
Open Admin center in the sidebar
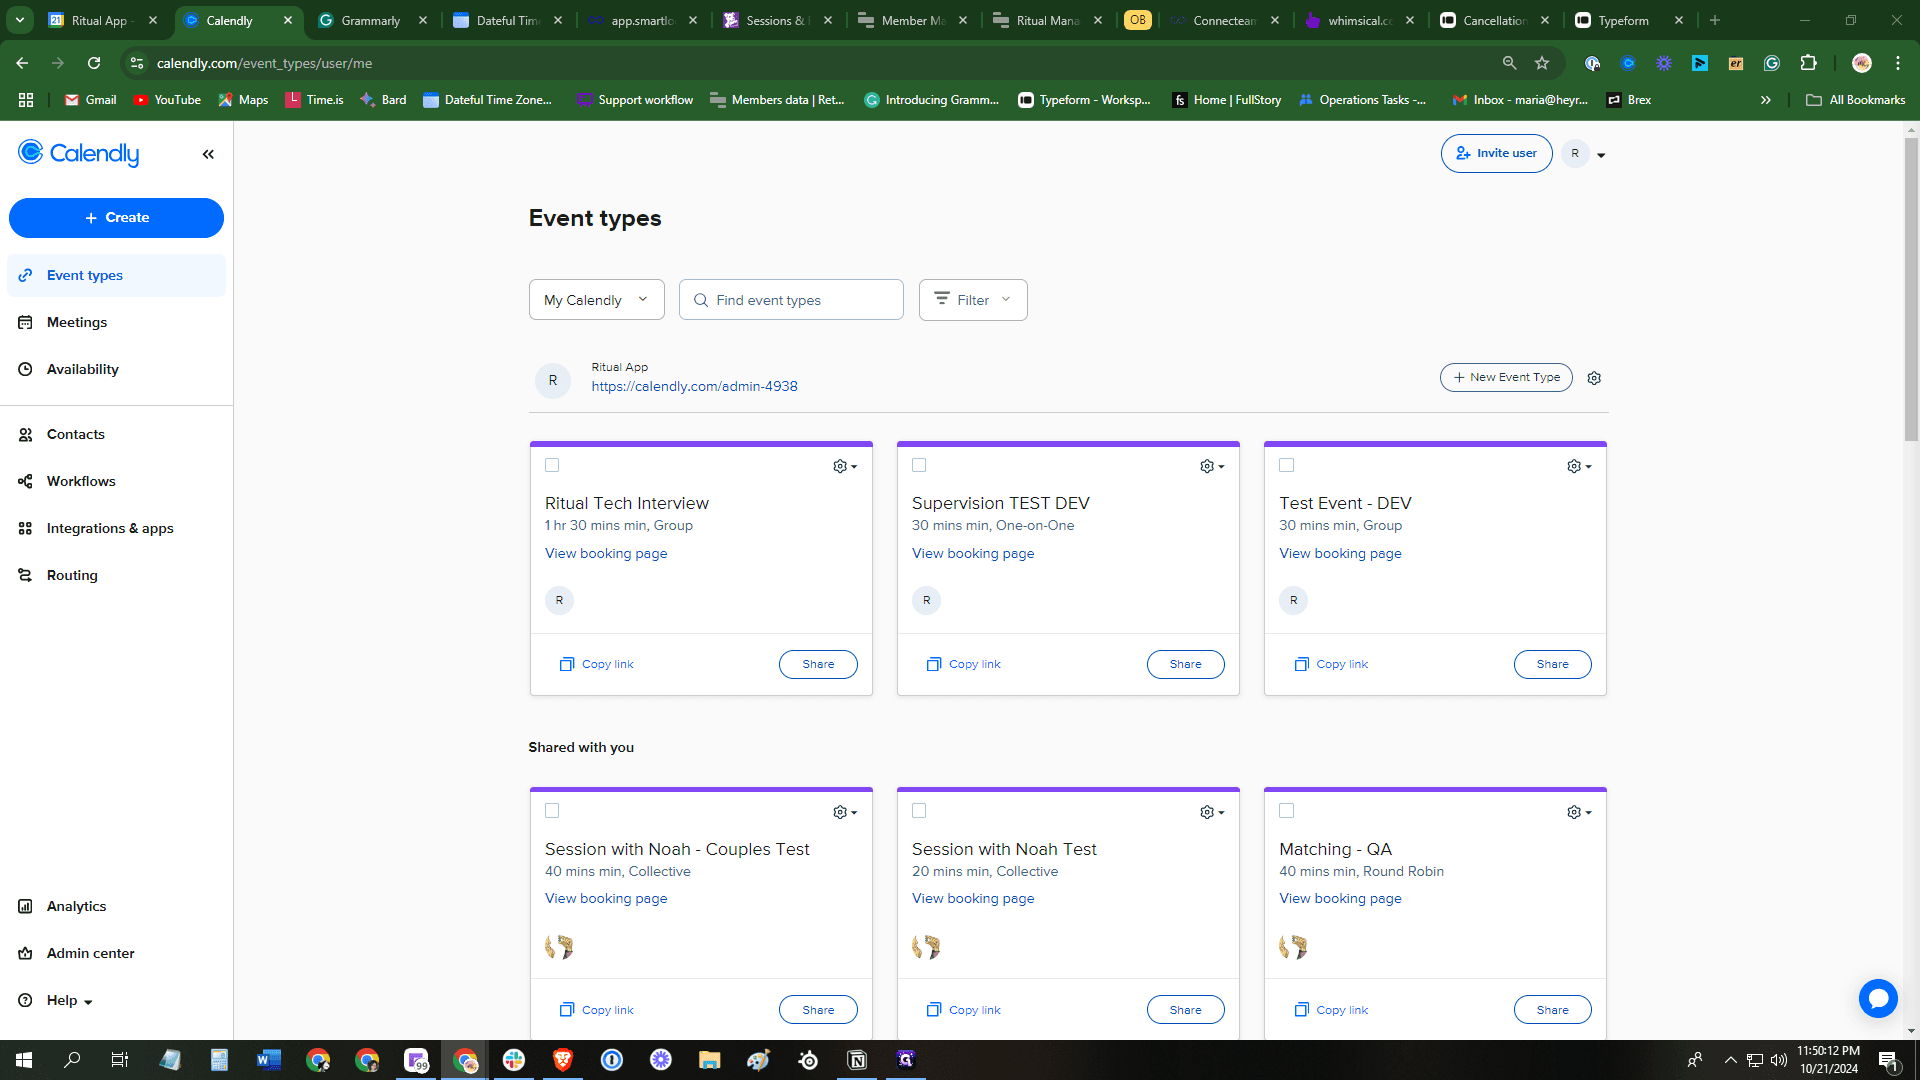(x=116, y=953)
